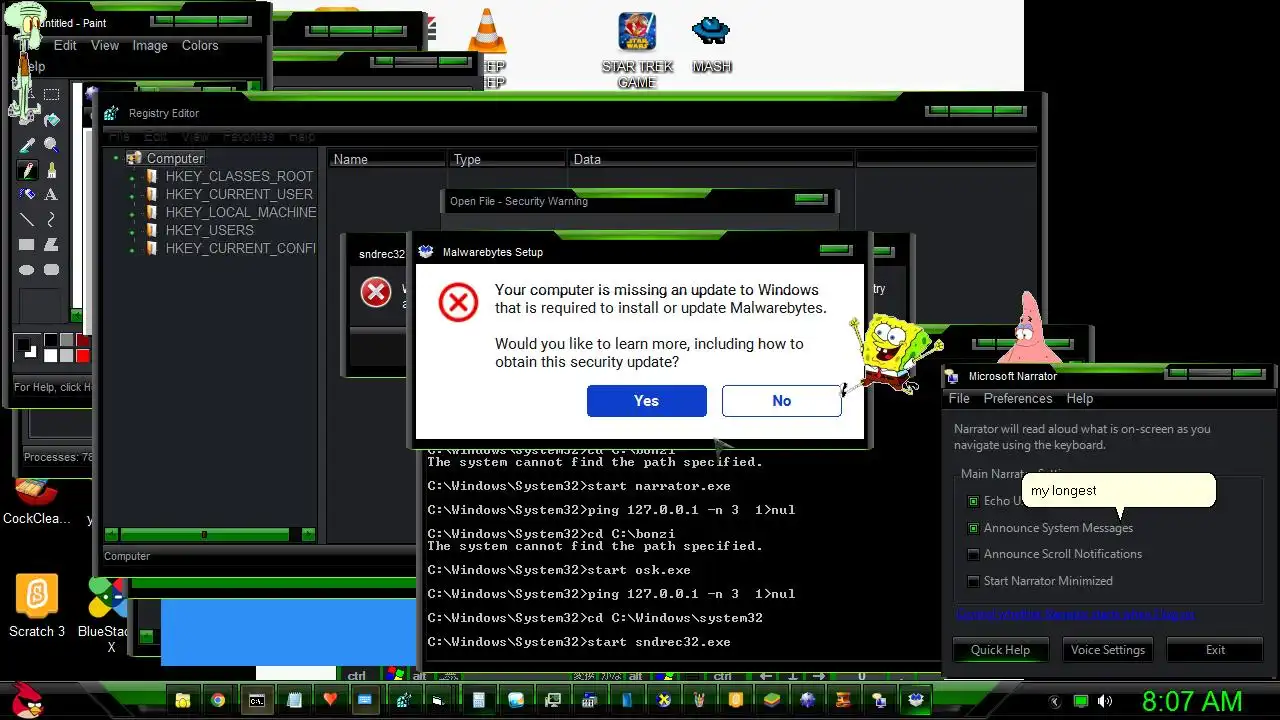Toggle Announce System Messages checkbox

[973, 528]
